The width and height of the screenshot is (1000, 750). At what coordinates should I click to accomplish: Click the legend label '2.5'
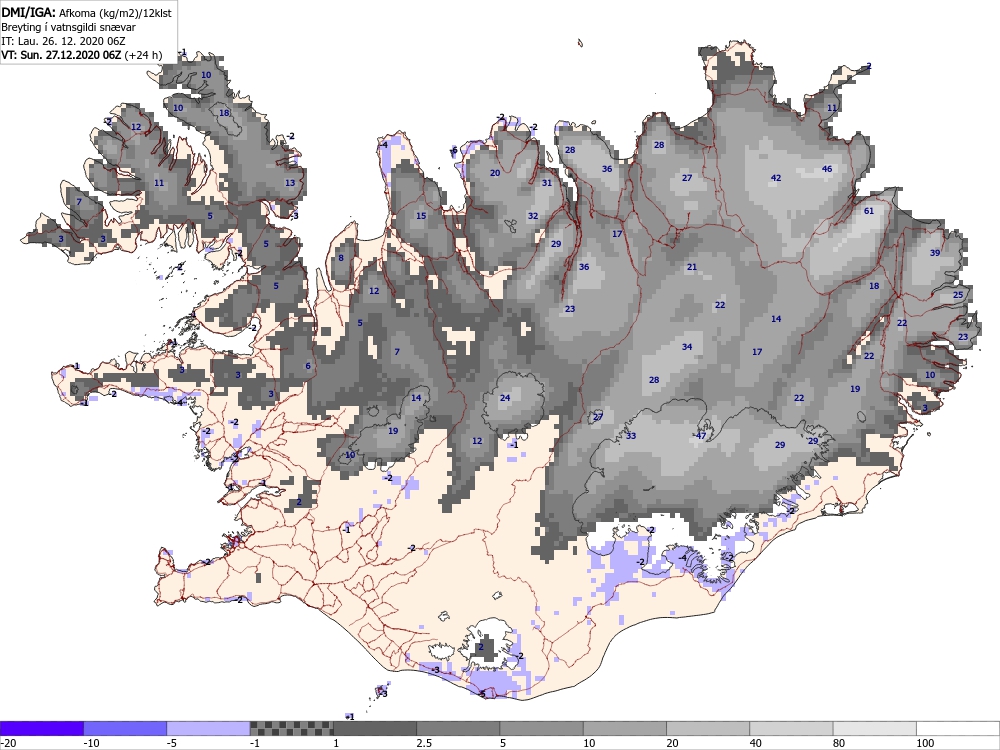coord(424,743)
